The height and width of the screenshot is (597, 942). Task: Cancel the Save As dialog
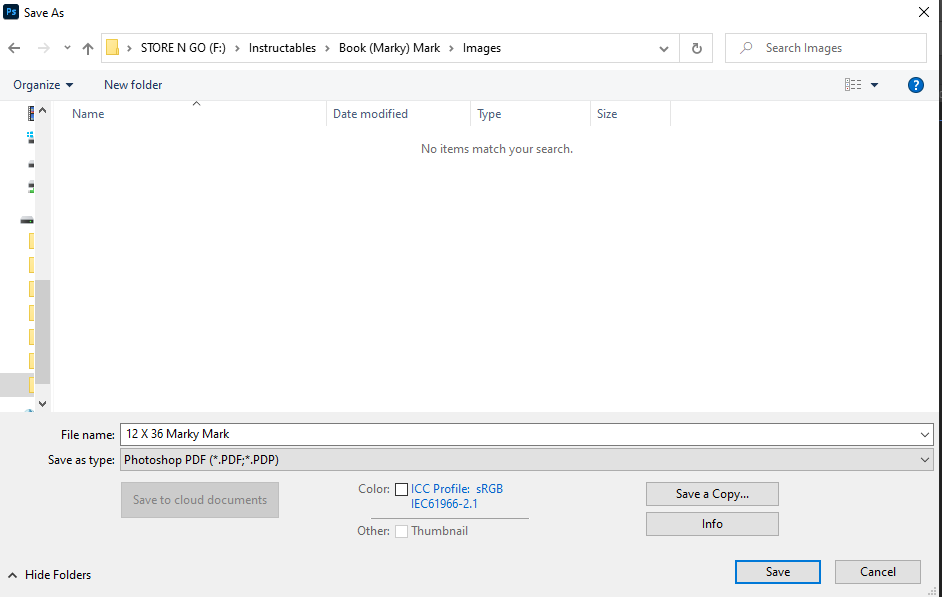pyautogui.click(x=878, y=572)
